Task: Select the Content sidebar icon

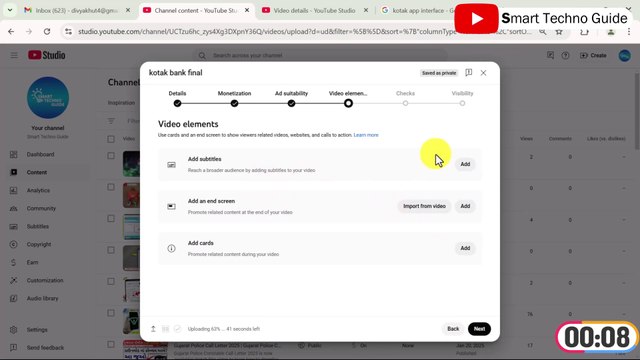Action: (13, 172)
